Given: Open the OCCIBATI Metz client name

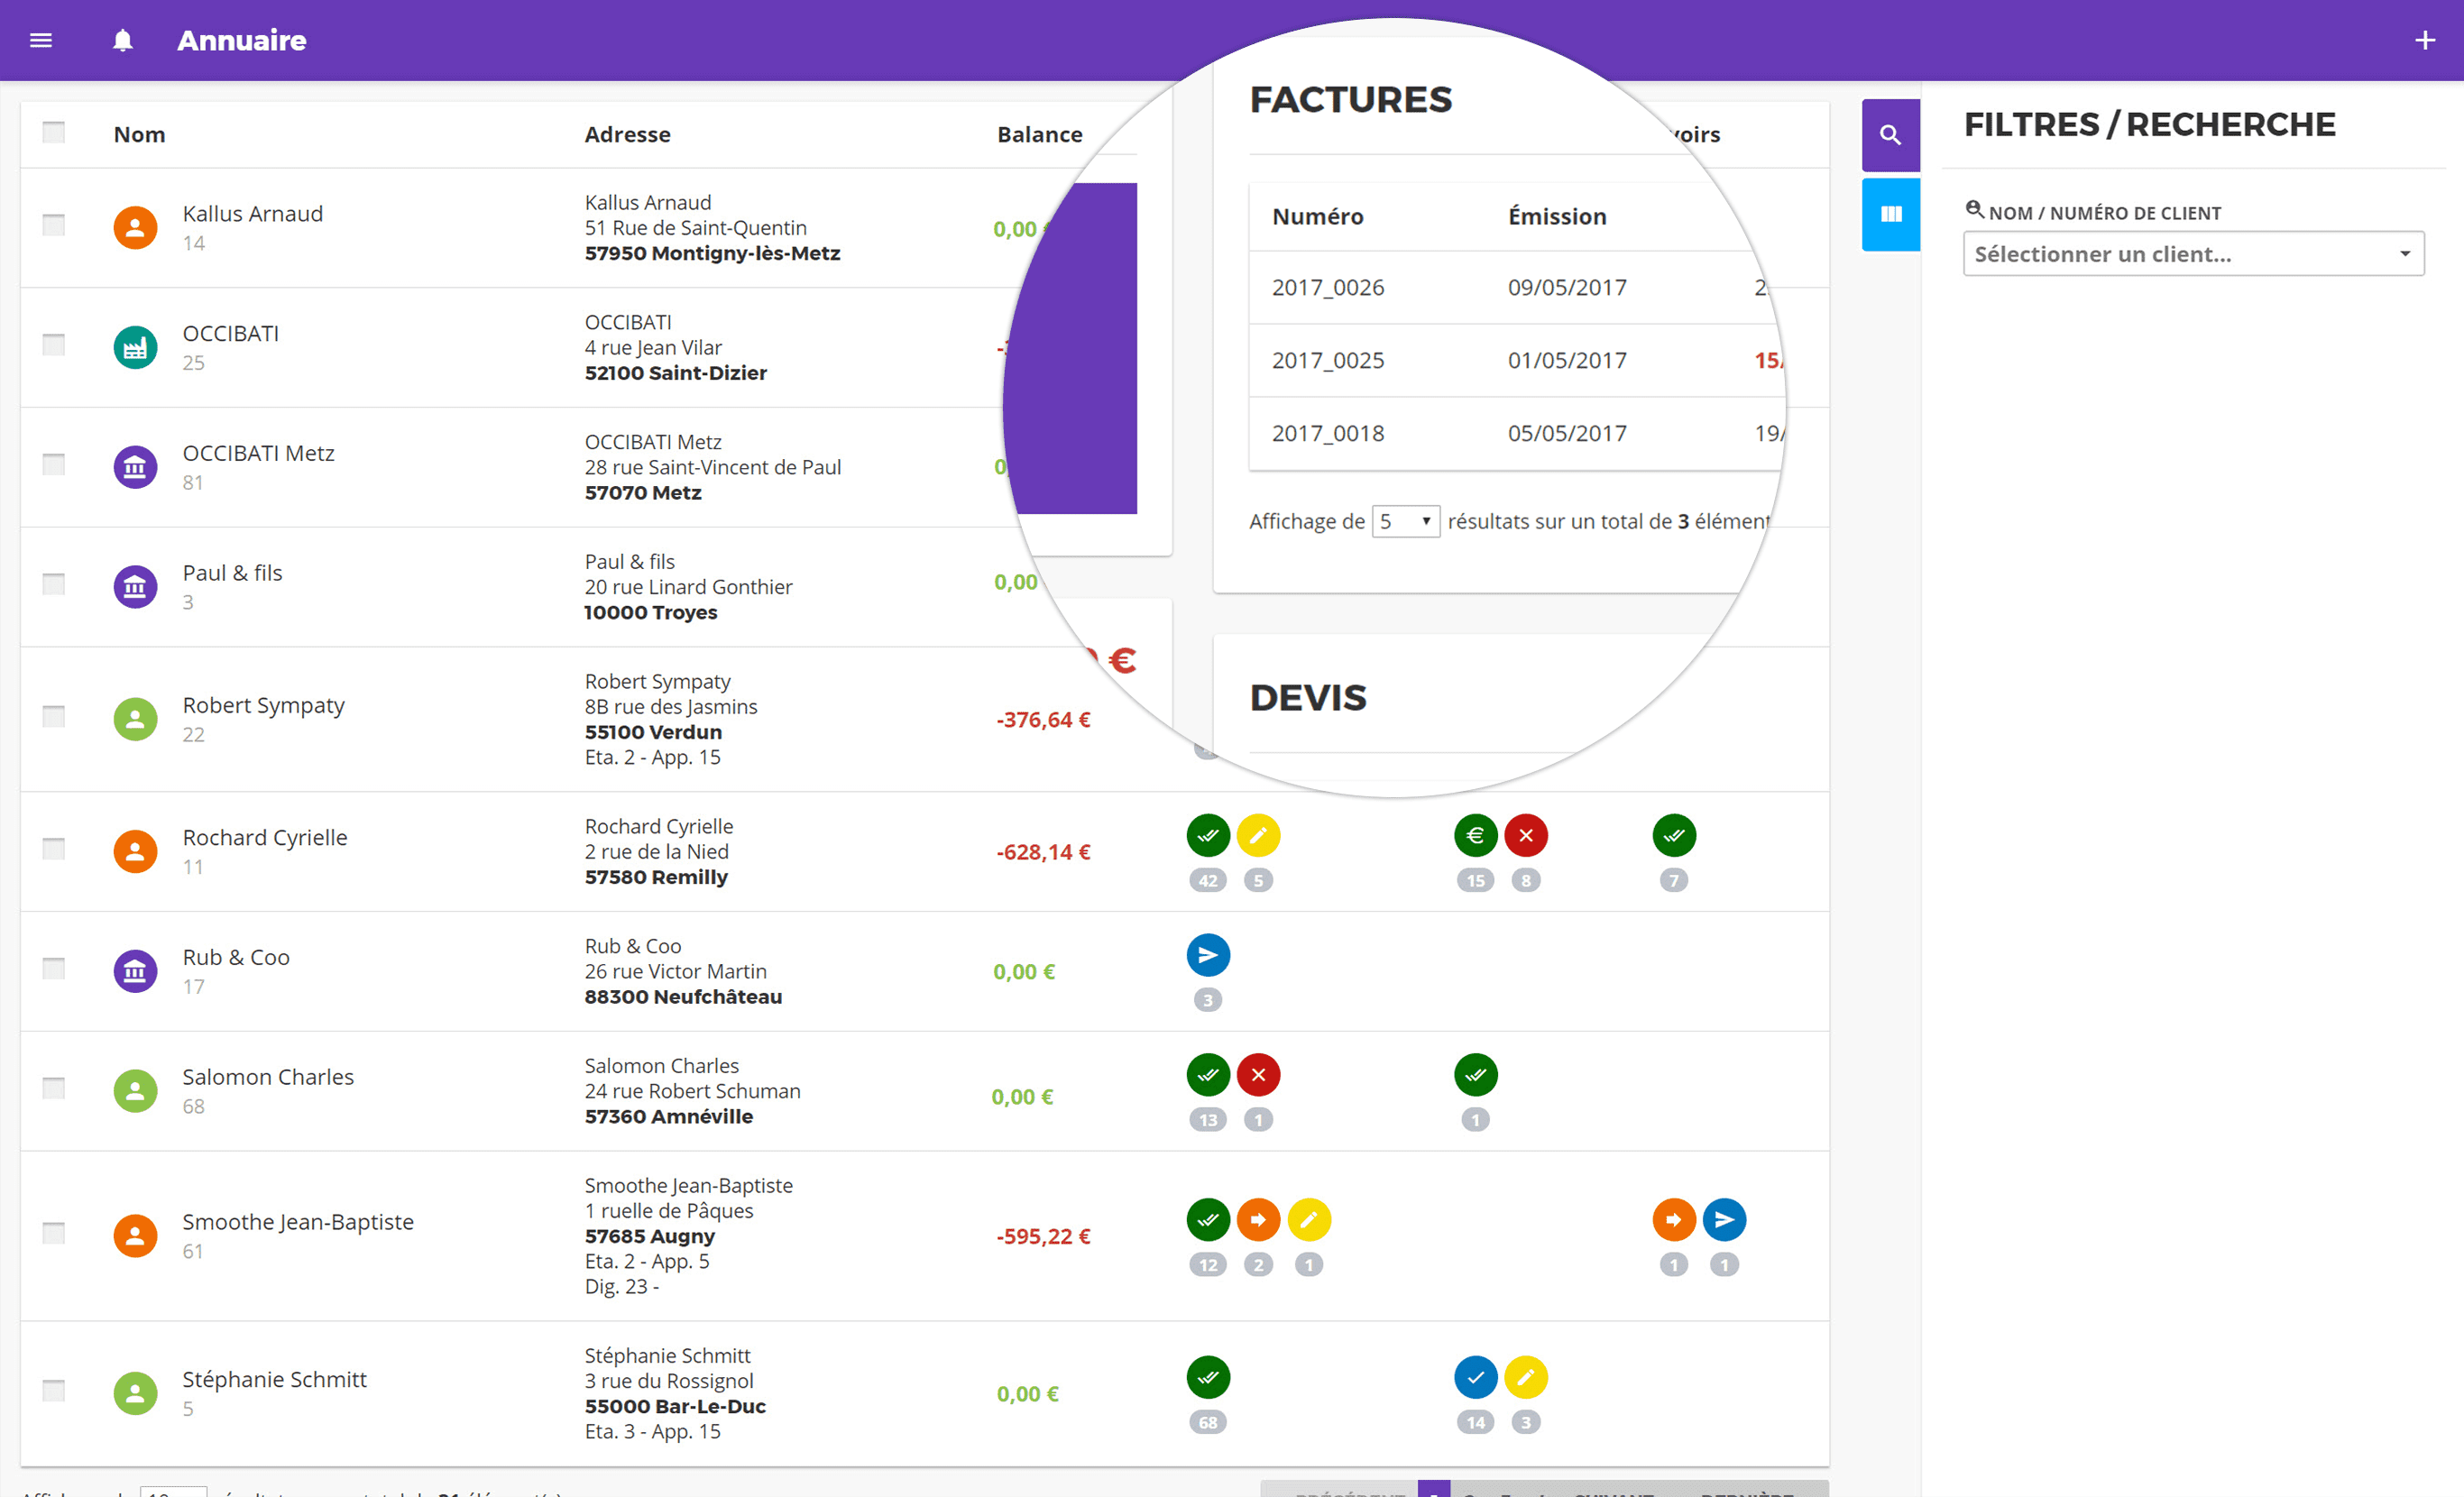Looking at the screenshot, I should point(258,453).
